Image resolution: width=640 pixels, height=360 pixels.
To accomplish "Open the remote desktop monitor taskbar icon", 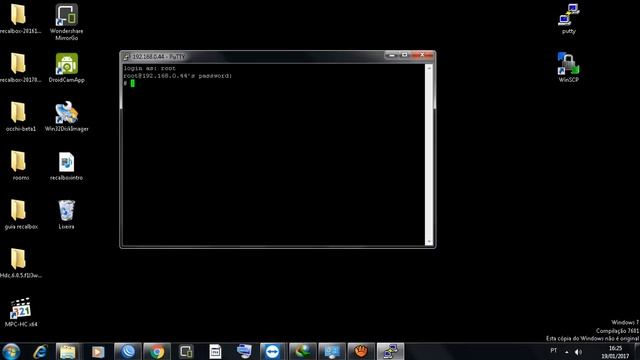I will 331,351.
